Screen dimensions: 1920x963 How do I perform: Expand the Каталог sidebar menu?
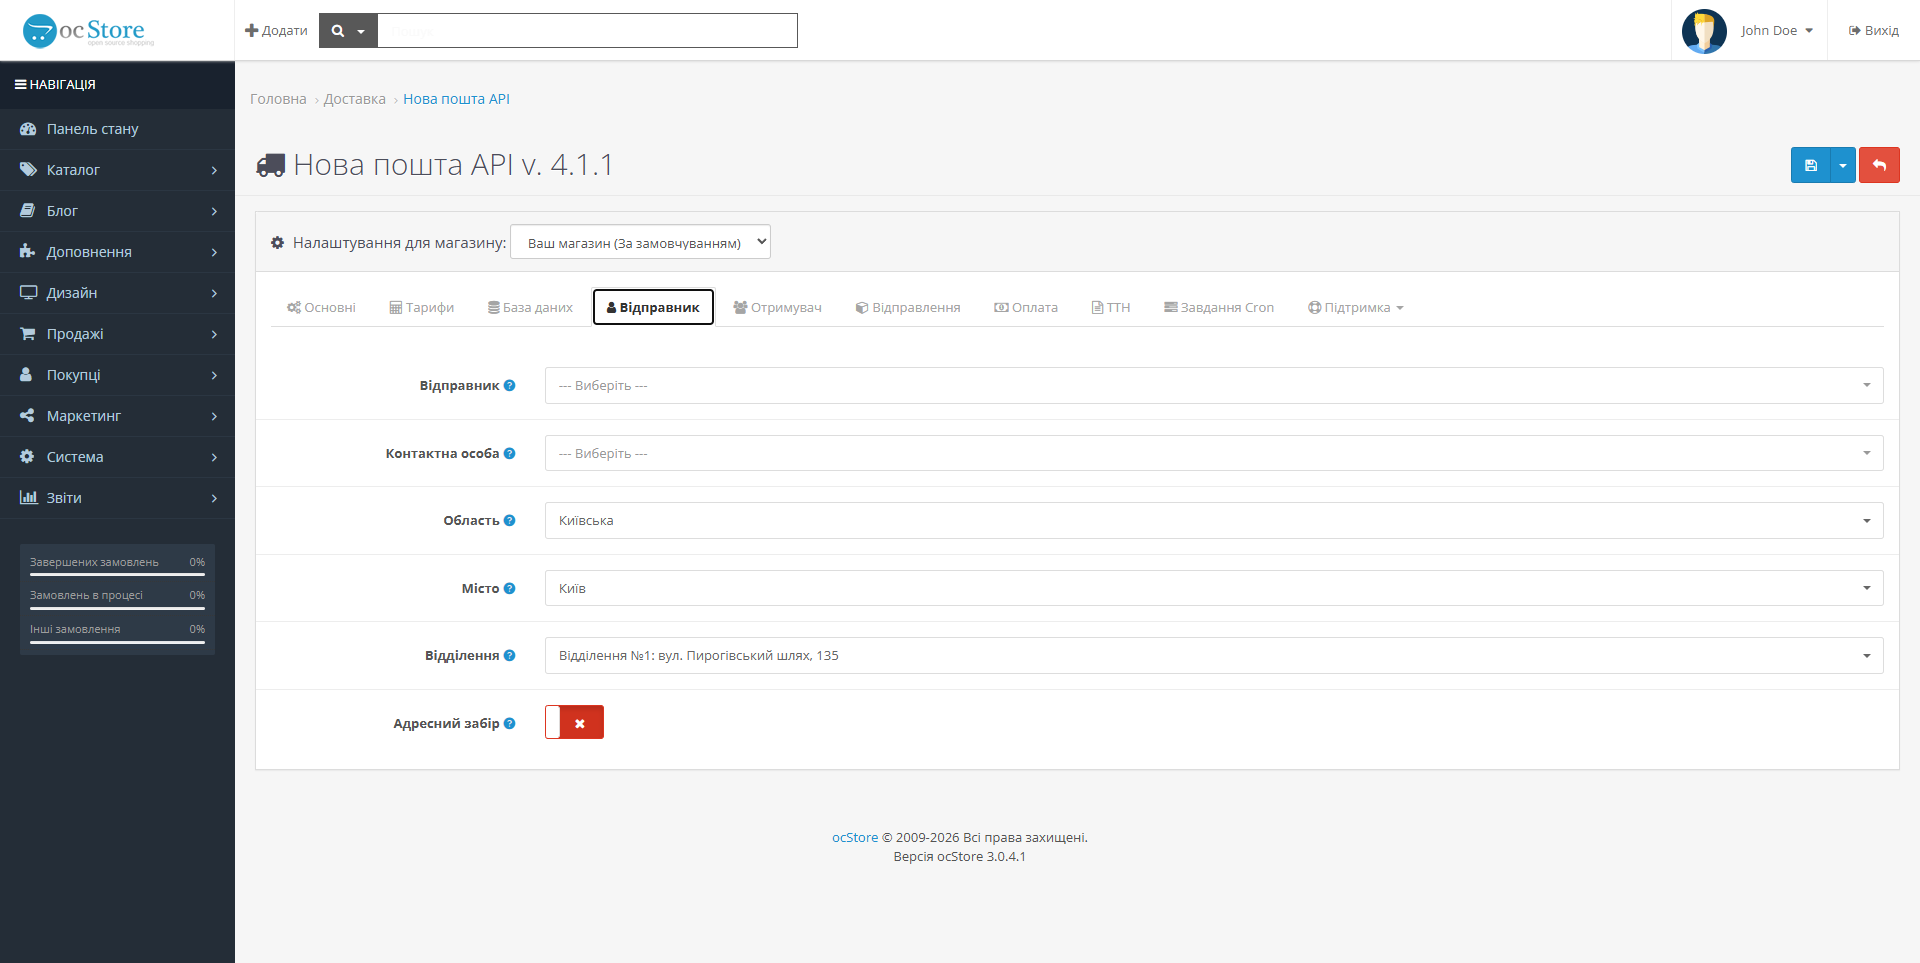[117, 170]
